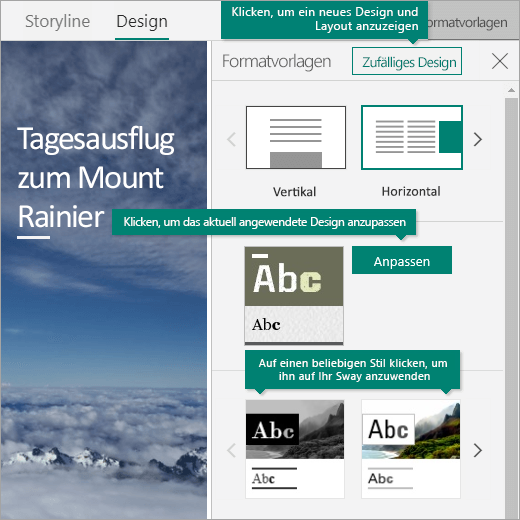Apply the black-and-white Abc style
Image resolution: width=520 pixels, height=520 pixels.
295,449
